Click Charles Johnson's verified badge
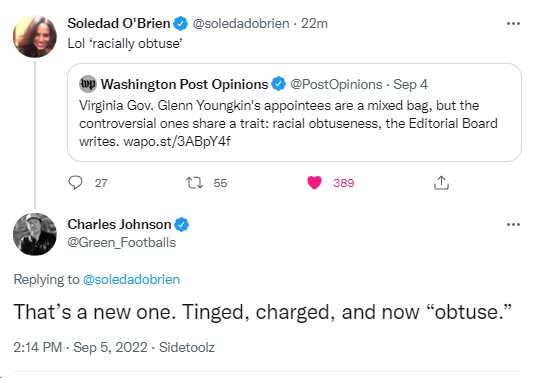 [x=182, y=224]
